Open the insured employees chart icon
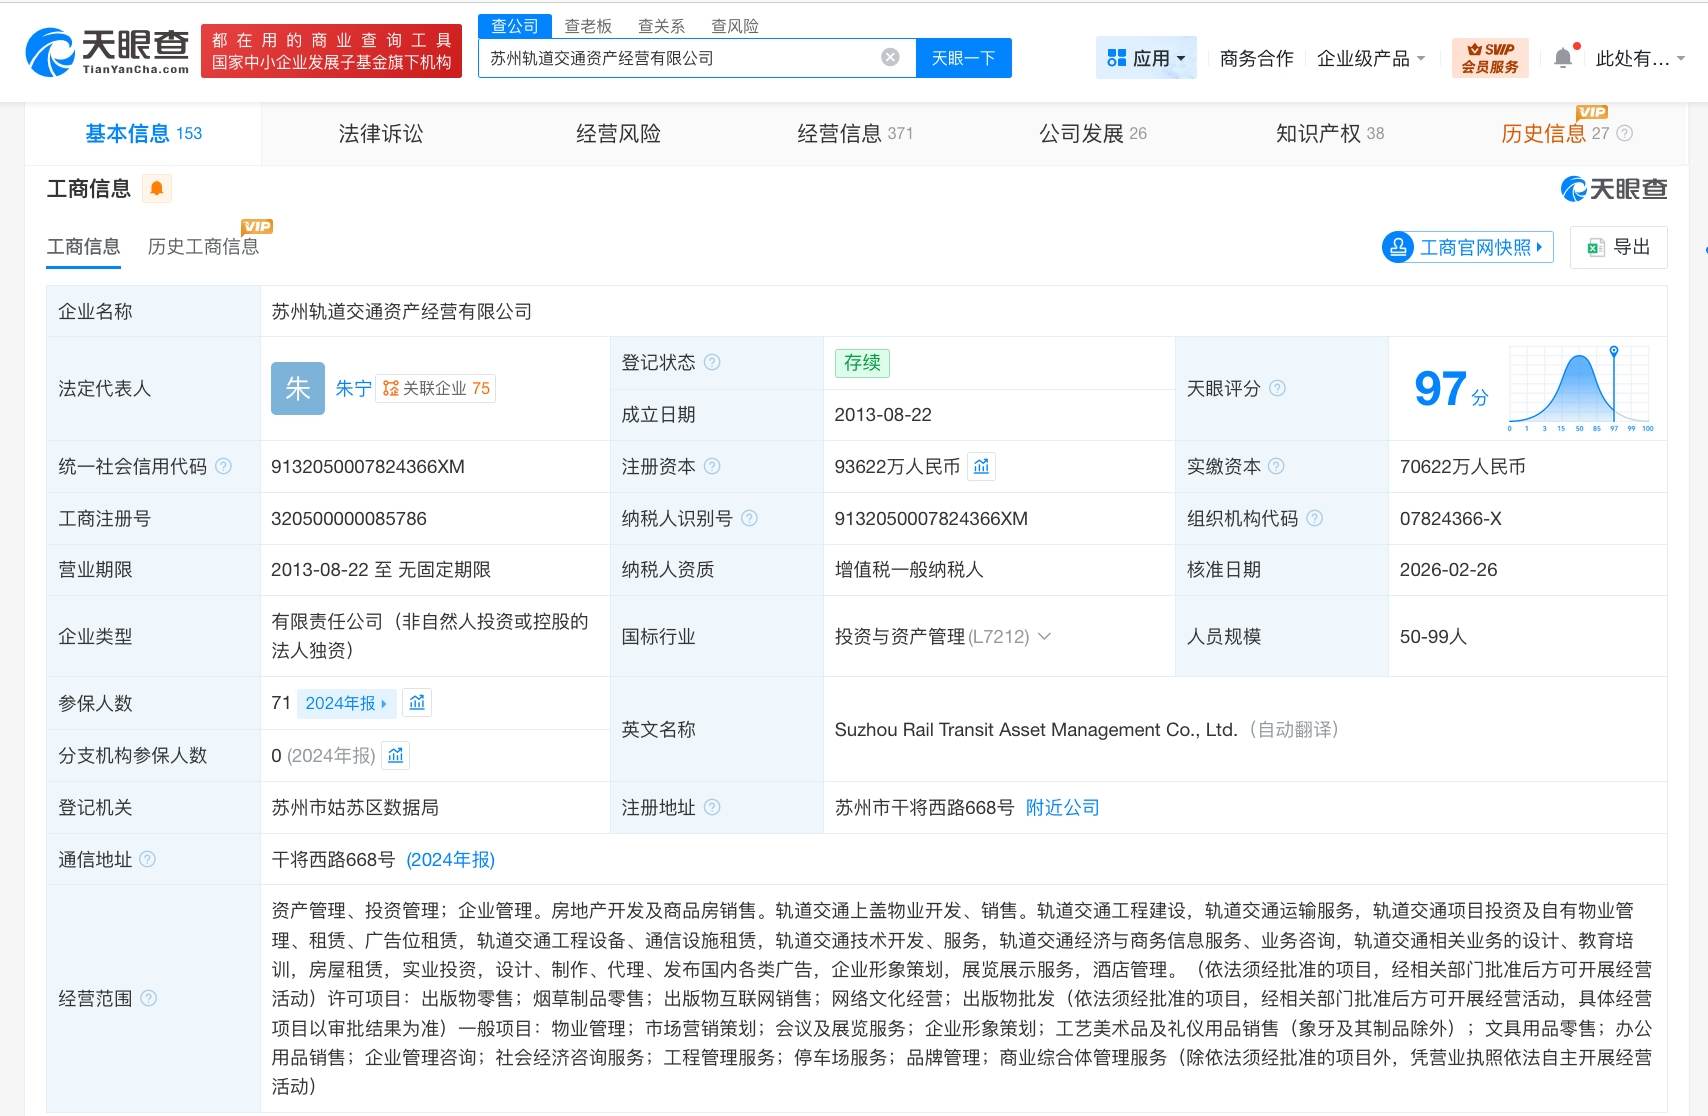This screenshot has height=1116, width=1708. (x=417, y=703)
